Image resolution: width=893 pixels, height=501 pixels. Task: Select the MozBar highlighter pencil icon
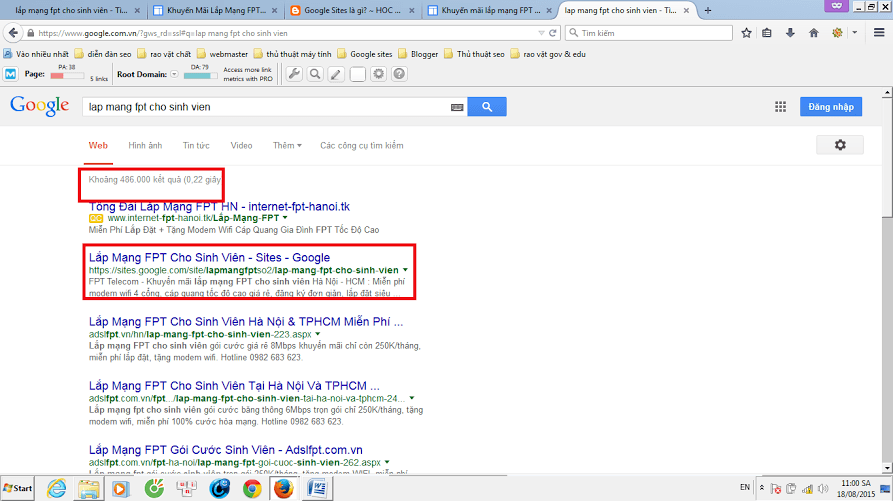[336, 74]
